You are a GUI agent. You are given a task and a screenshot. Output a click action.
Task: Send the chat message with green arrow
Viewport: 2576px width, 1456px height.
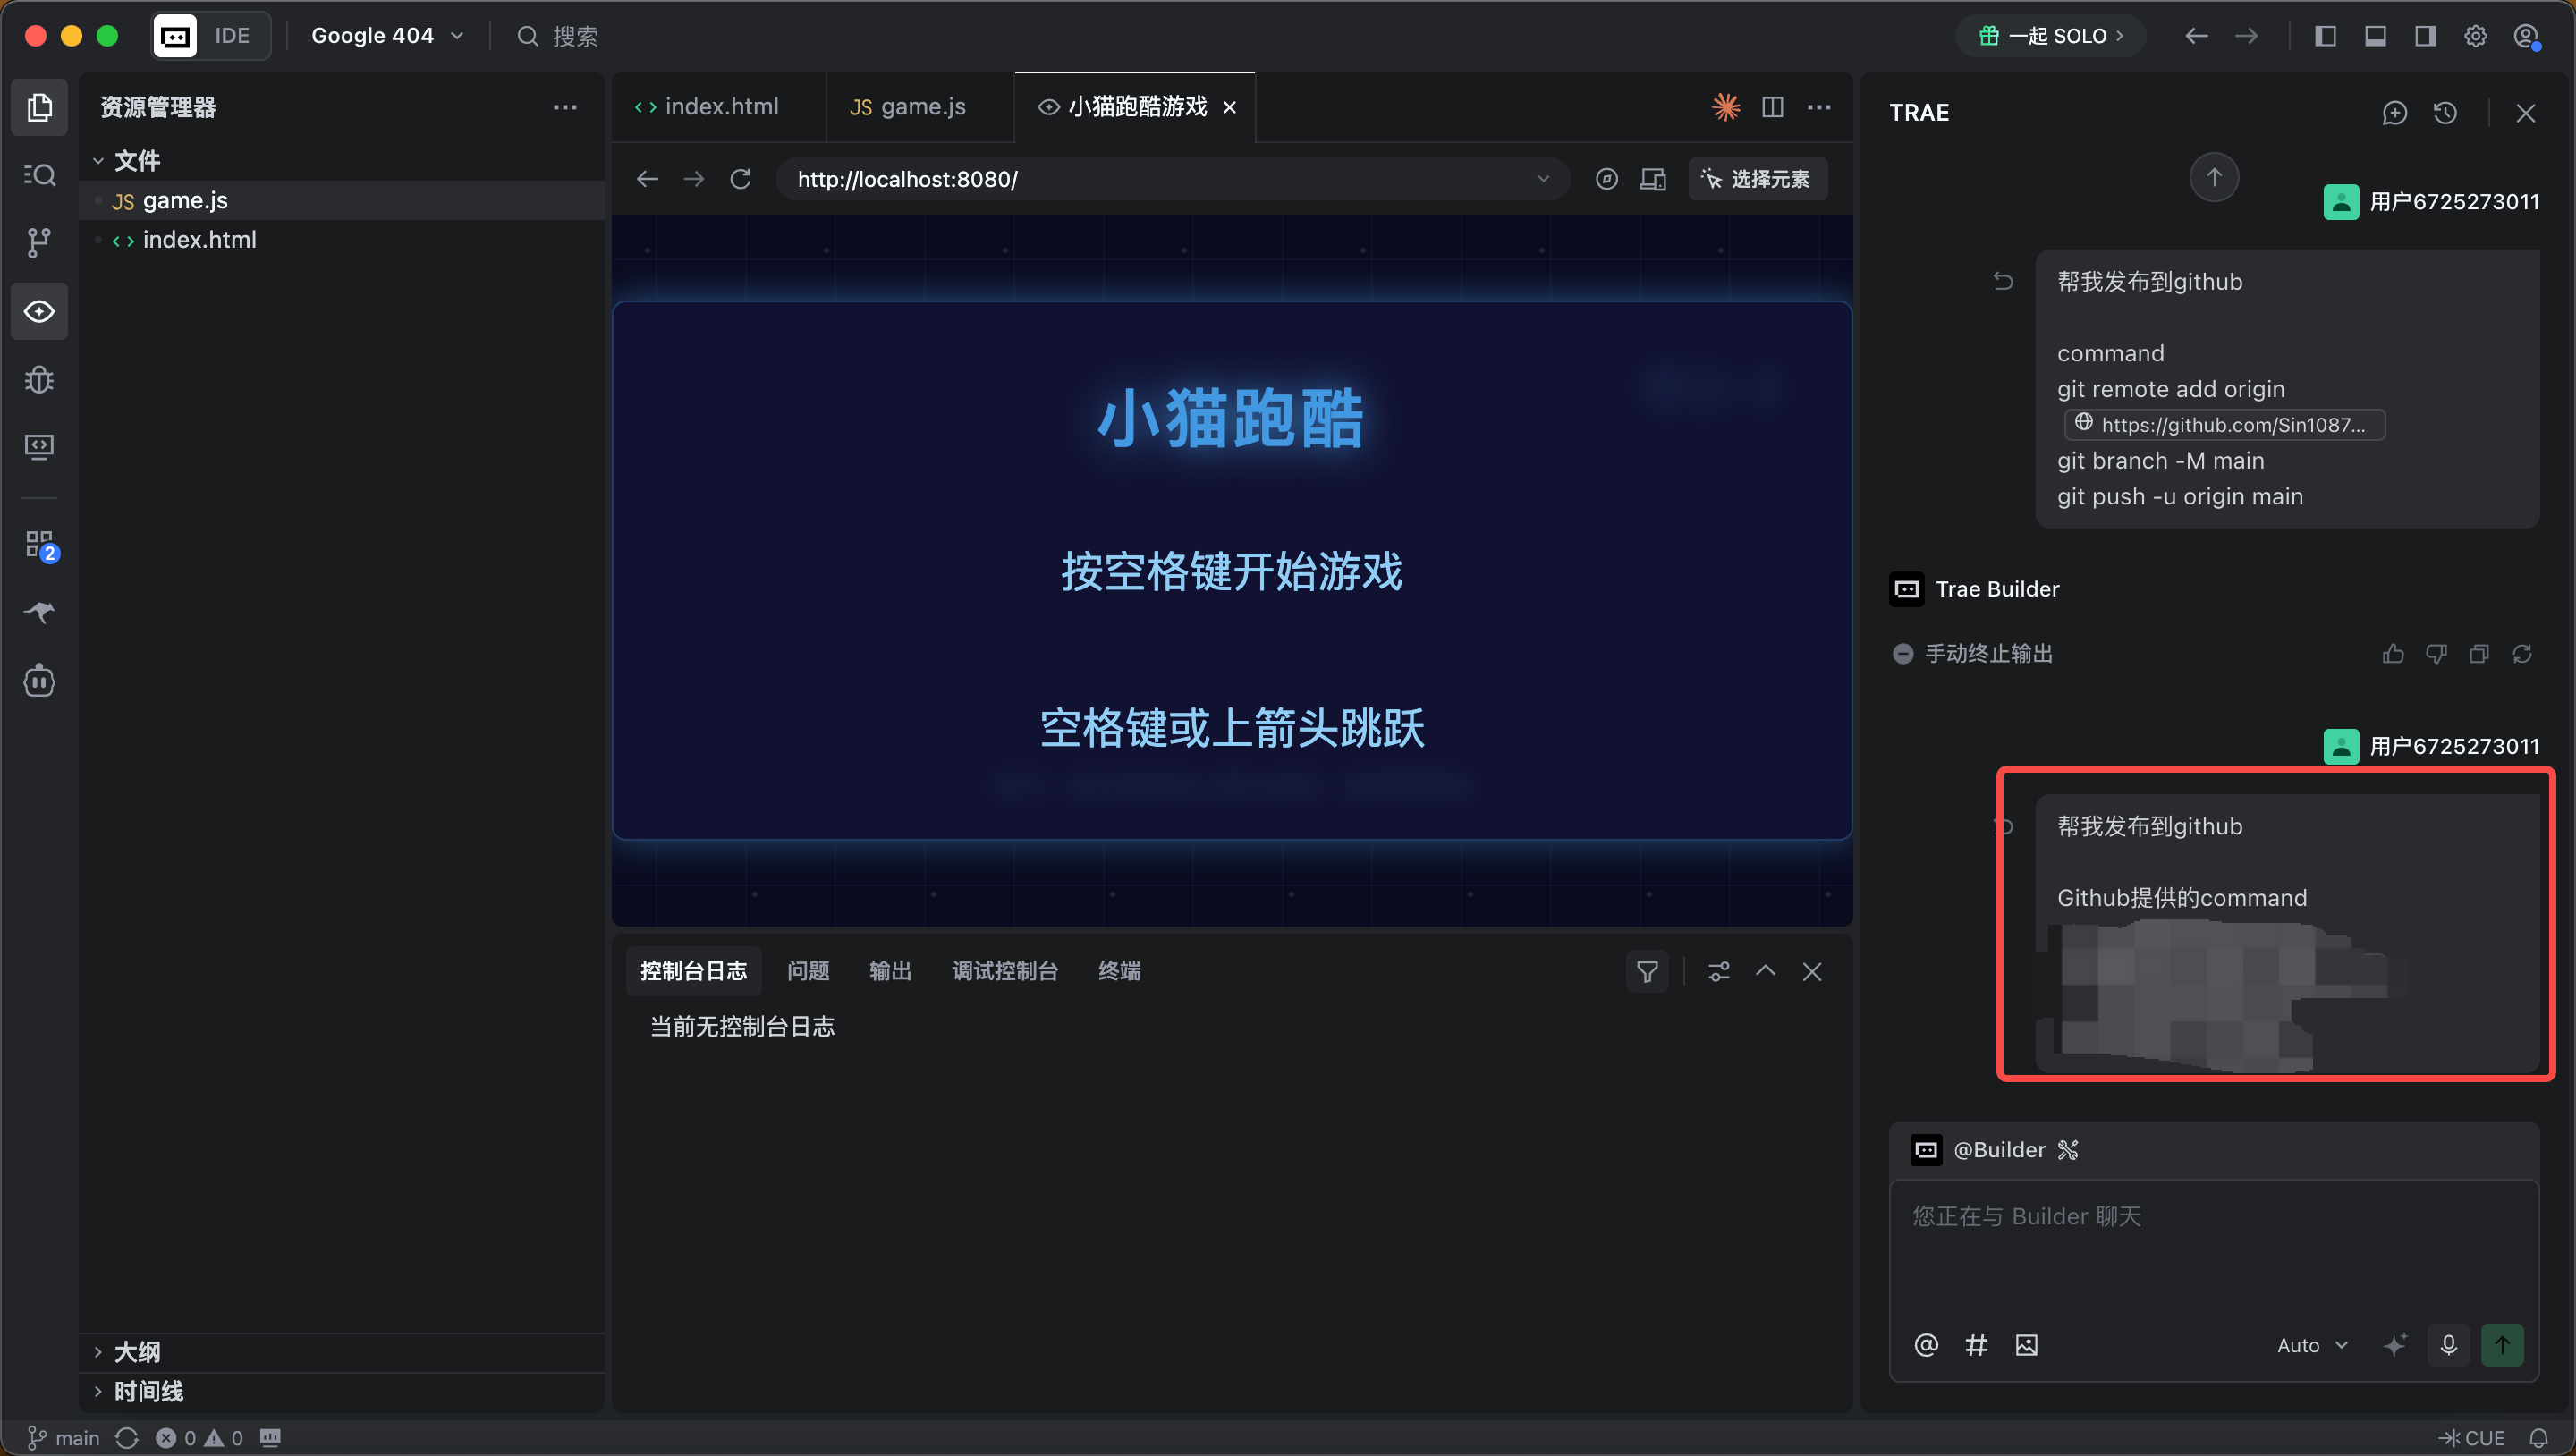[x=2502, y=1345]
